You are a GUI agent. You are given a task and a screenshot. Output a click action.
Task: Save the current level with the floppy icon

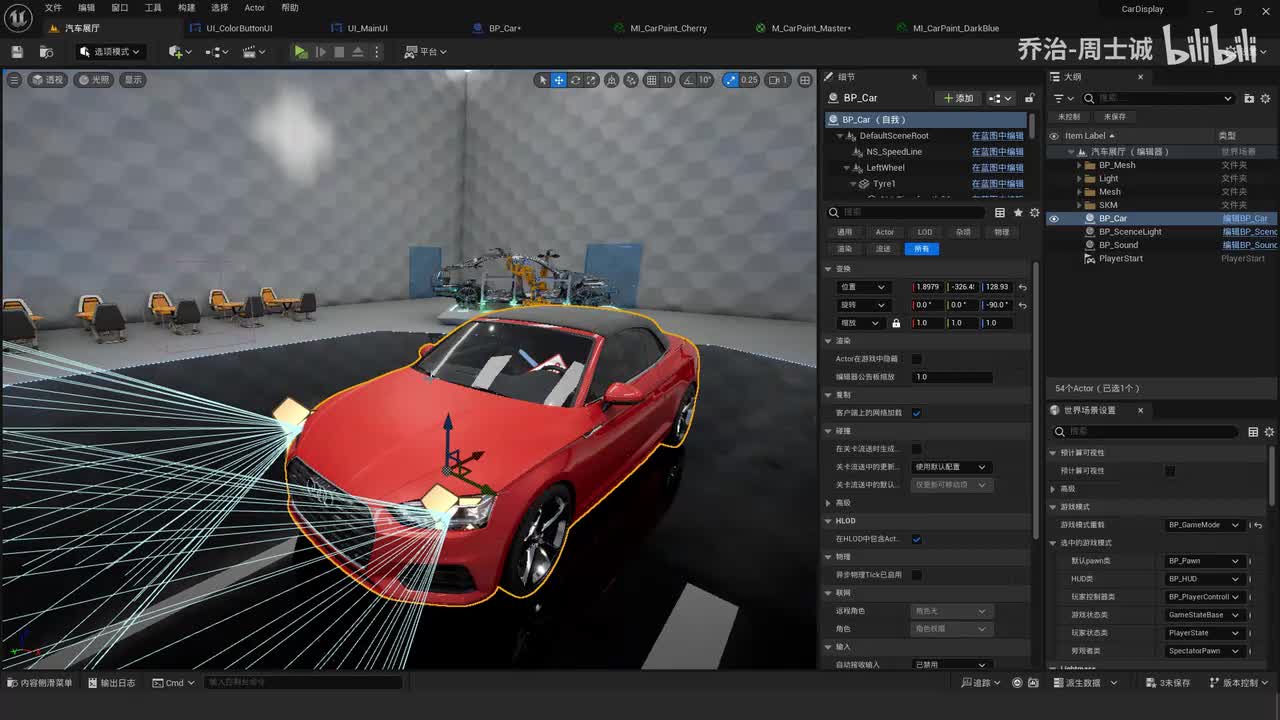(17, 52)
